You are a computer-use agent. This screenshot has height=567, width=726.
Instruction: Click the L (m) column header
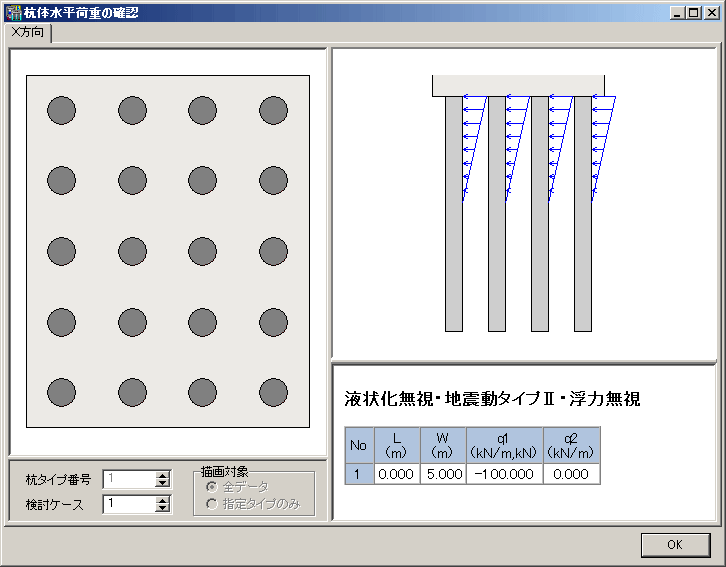pos(397,445)
